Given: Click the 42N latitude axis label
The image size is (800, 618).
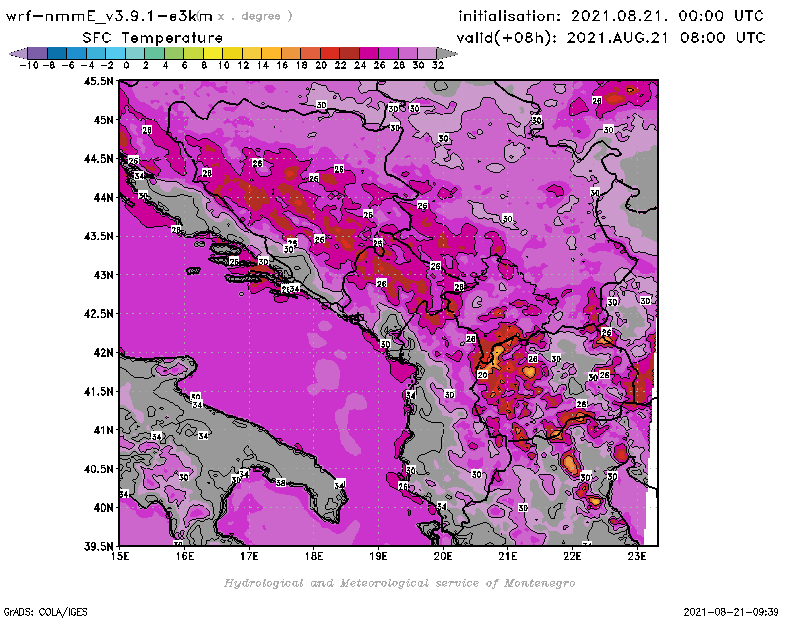Looking at the screenshot, I should tap(102, 352).
